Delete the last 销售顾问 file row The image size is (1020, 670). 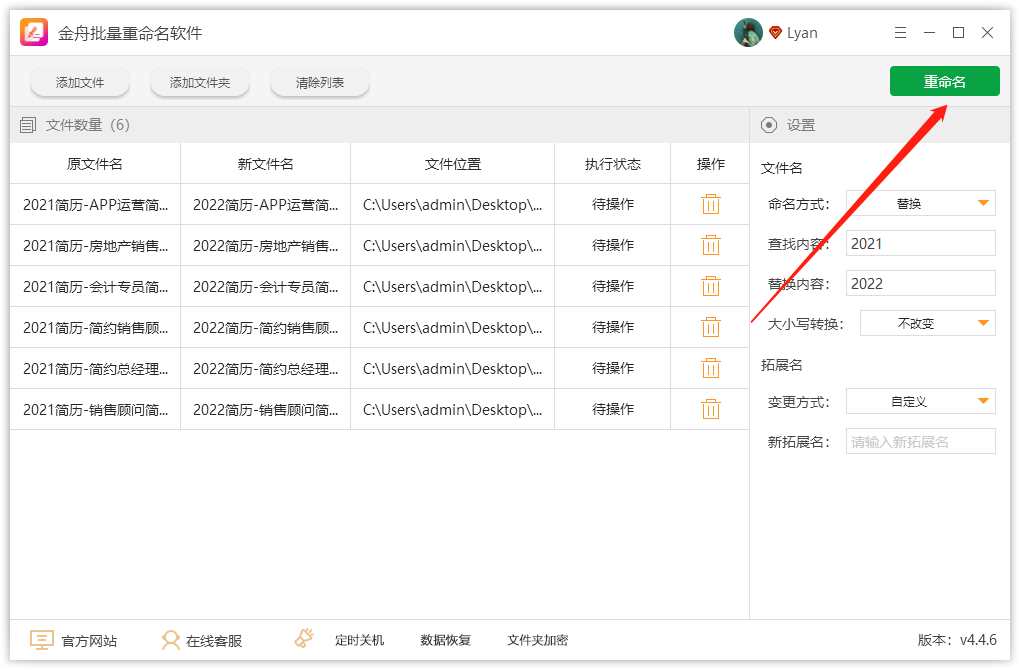point(711,409)
